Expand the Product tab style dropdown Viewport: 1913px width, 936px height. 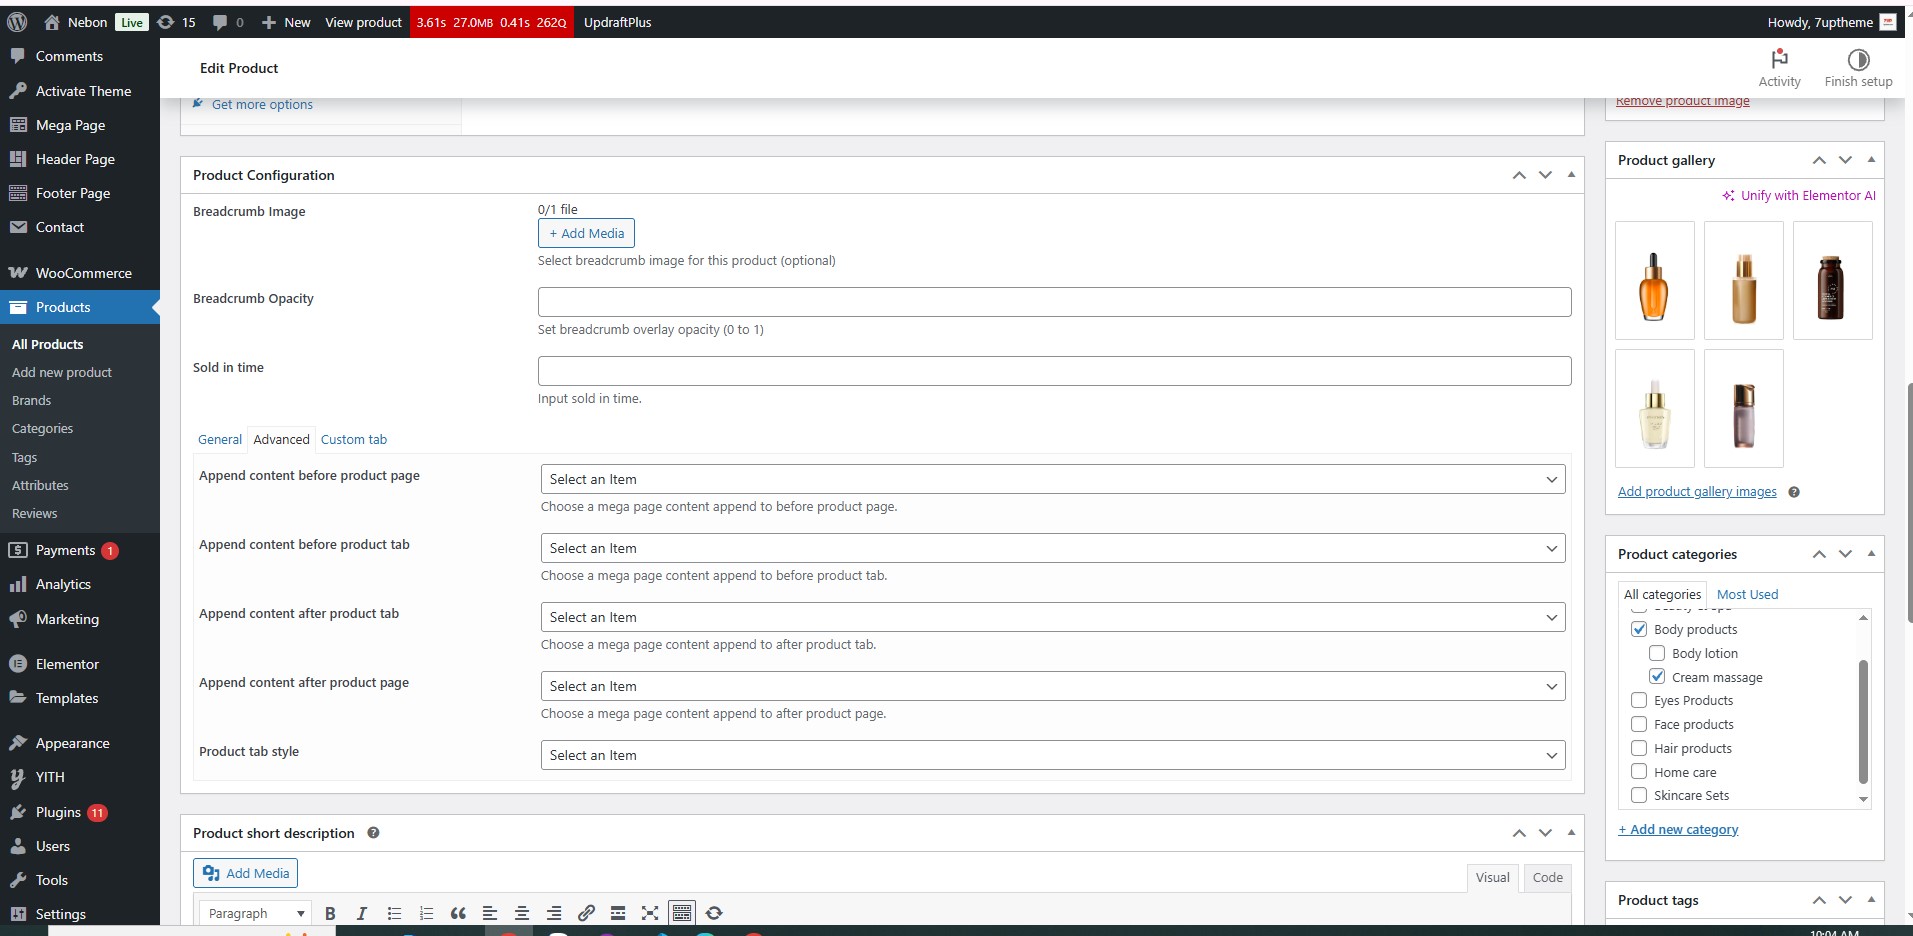click(1052, 755)
